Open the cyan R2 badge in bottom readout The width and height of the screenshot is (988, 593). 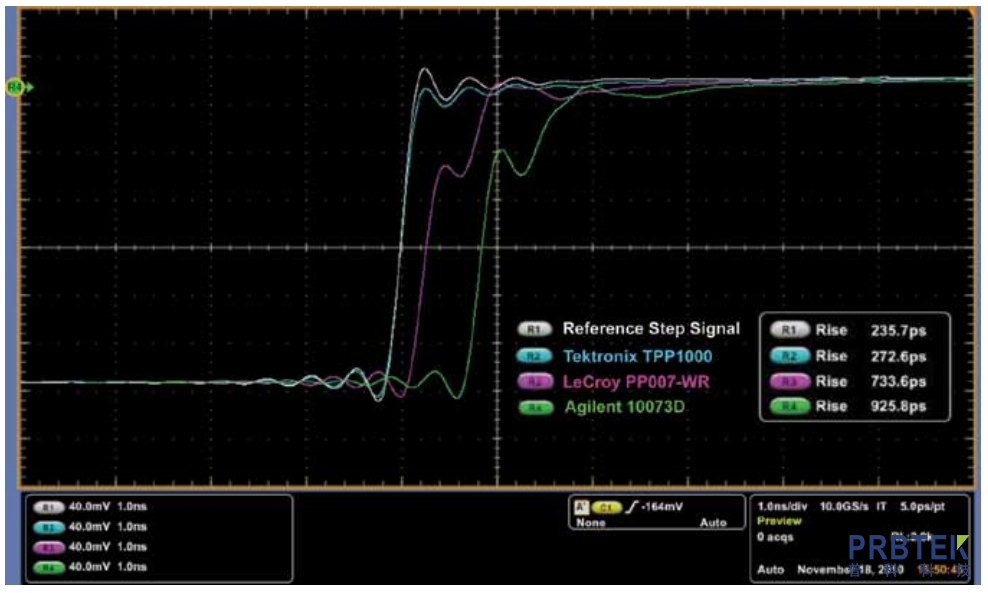click(49, 527)
